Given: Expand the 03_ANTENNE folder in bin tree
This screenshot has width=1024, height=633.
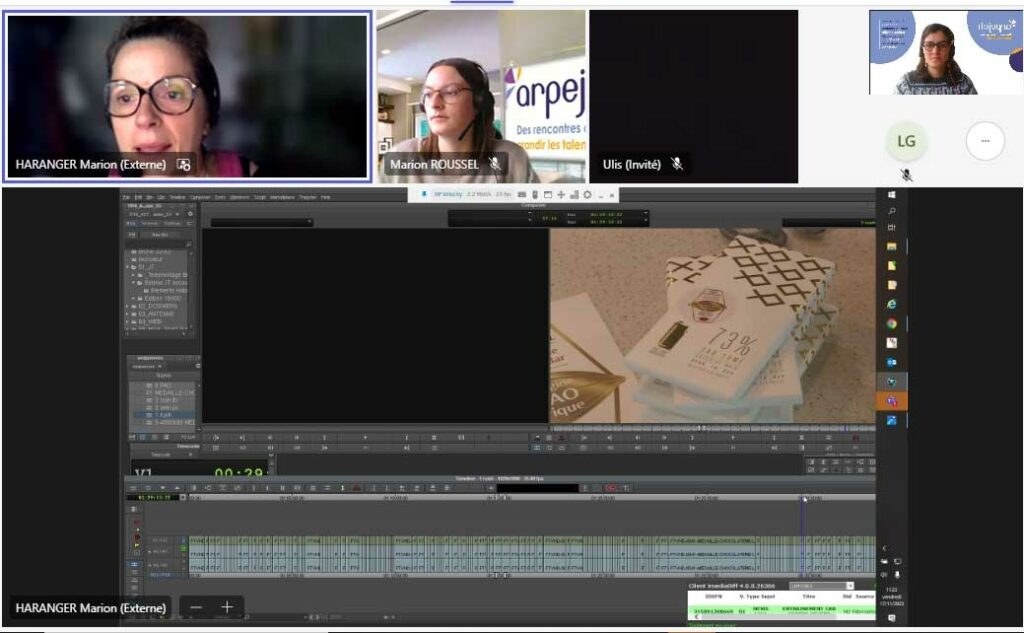Looking at the screenshot, I should [129, 313].
